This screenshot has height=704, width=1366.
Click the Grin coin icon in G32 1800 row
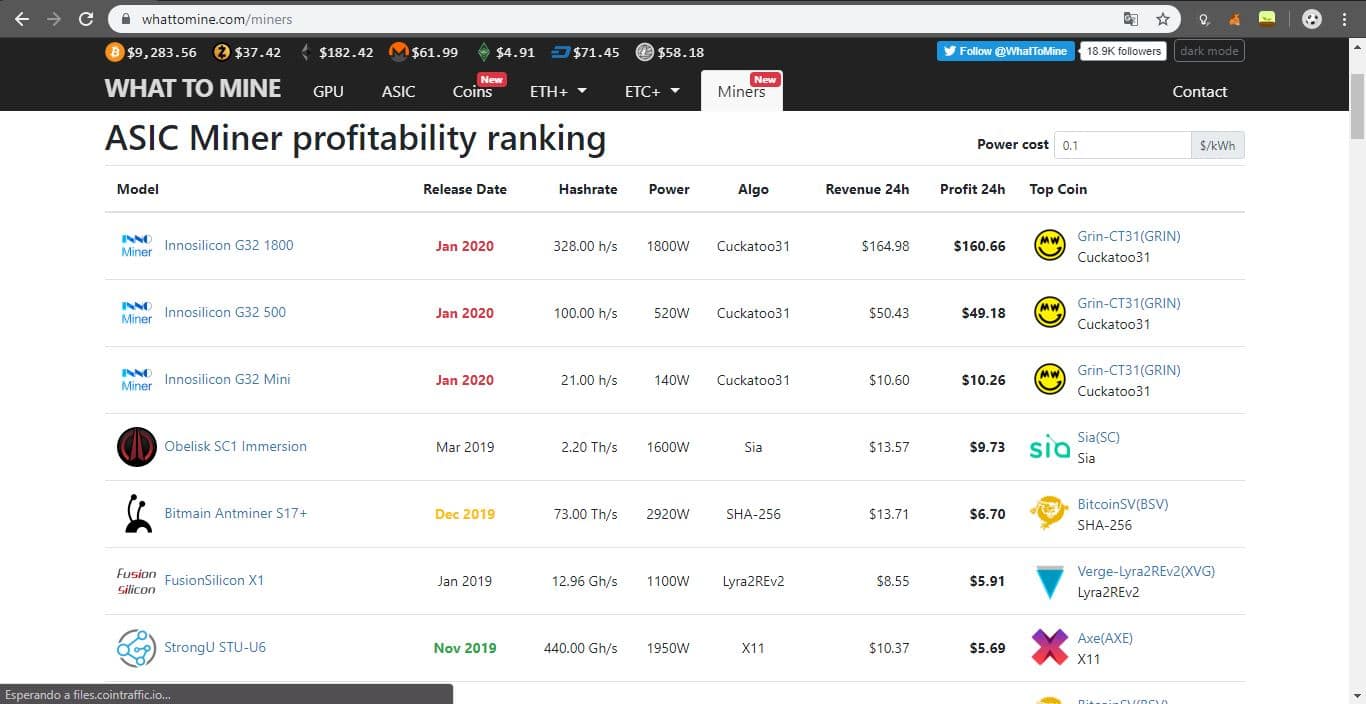[1049, 246]
